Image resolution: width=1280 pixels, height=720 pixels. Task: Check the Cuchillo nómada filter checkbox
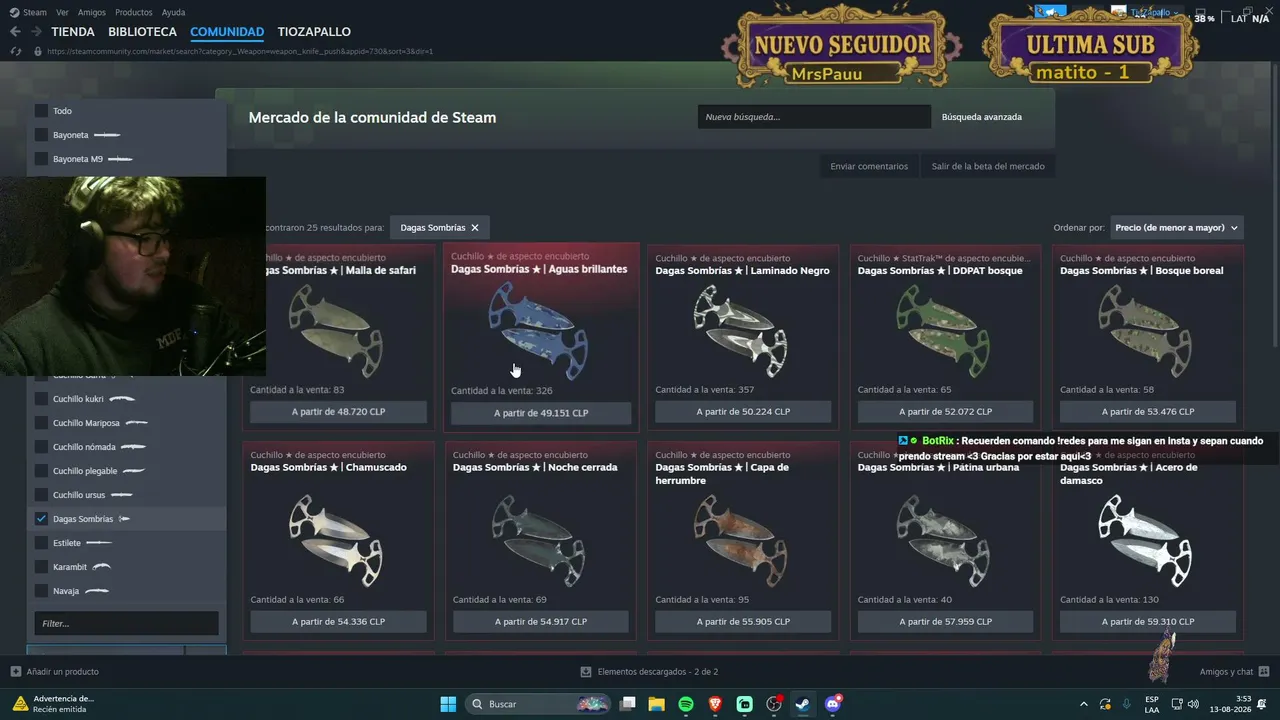(41, 447)
